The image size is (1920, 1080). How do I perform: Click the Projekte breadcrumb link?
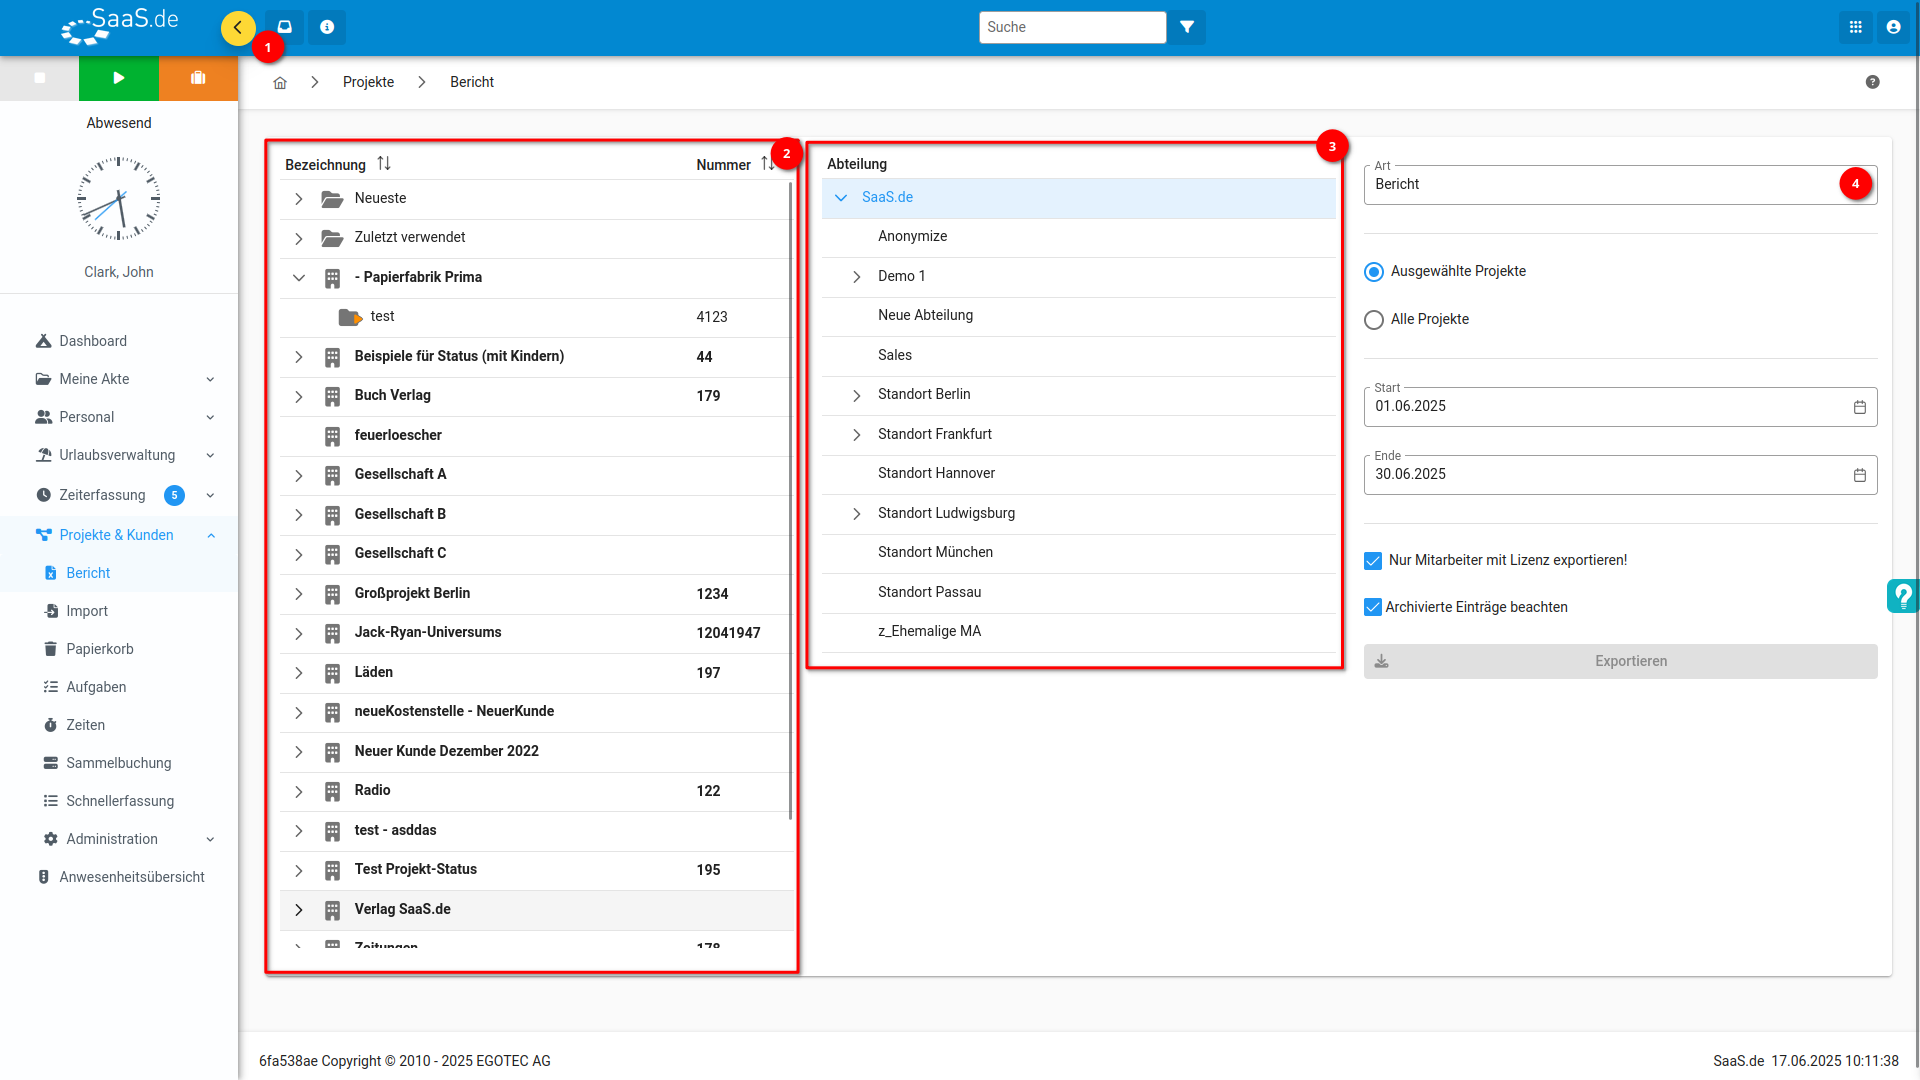pyautogui.click(x=368, y=82)
